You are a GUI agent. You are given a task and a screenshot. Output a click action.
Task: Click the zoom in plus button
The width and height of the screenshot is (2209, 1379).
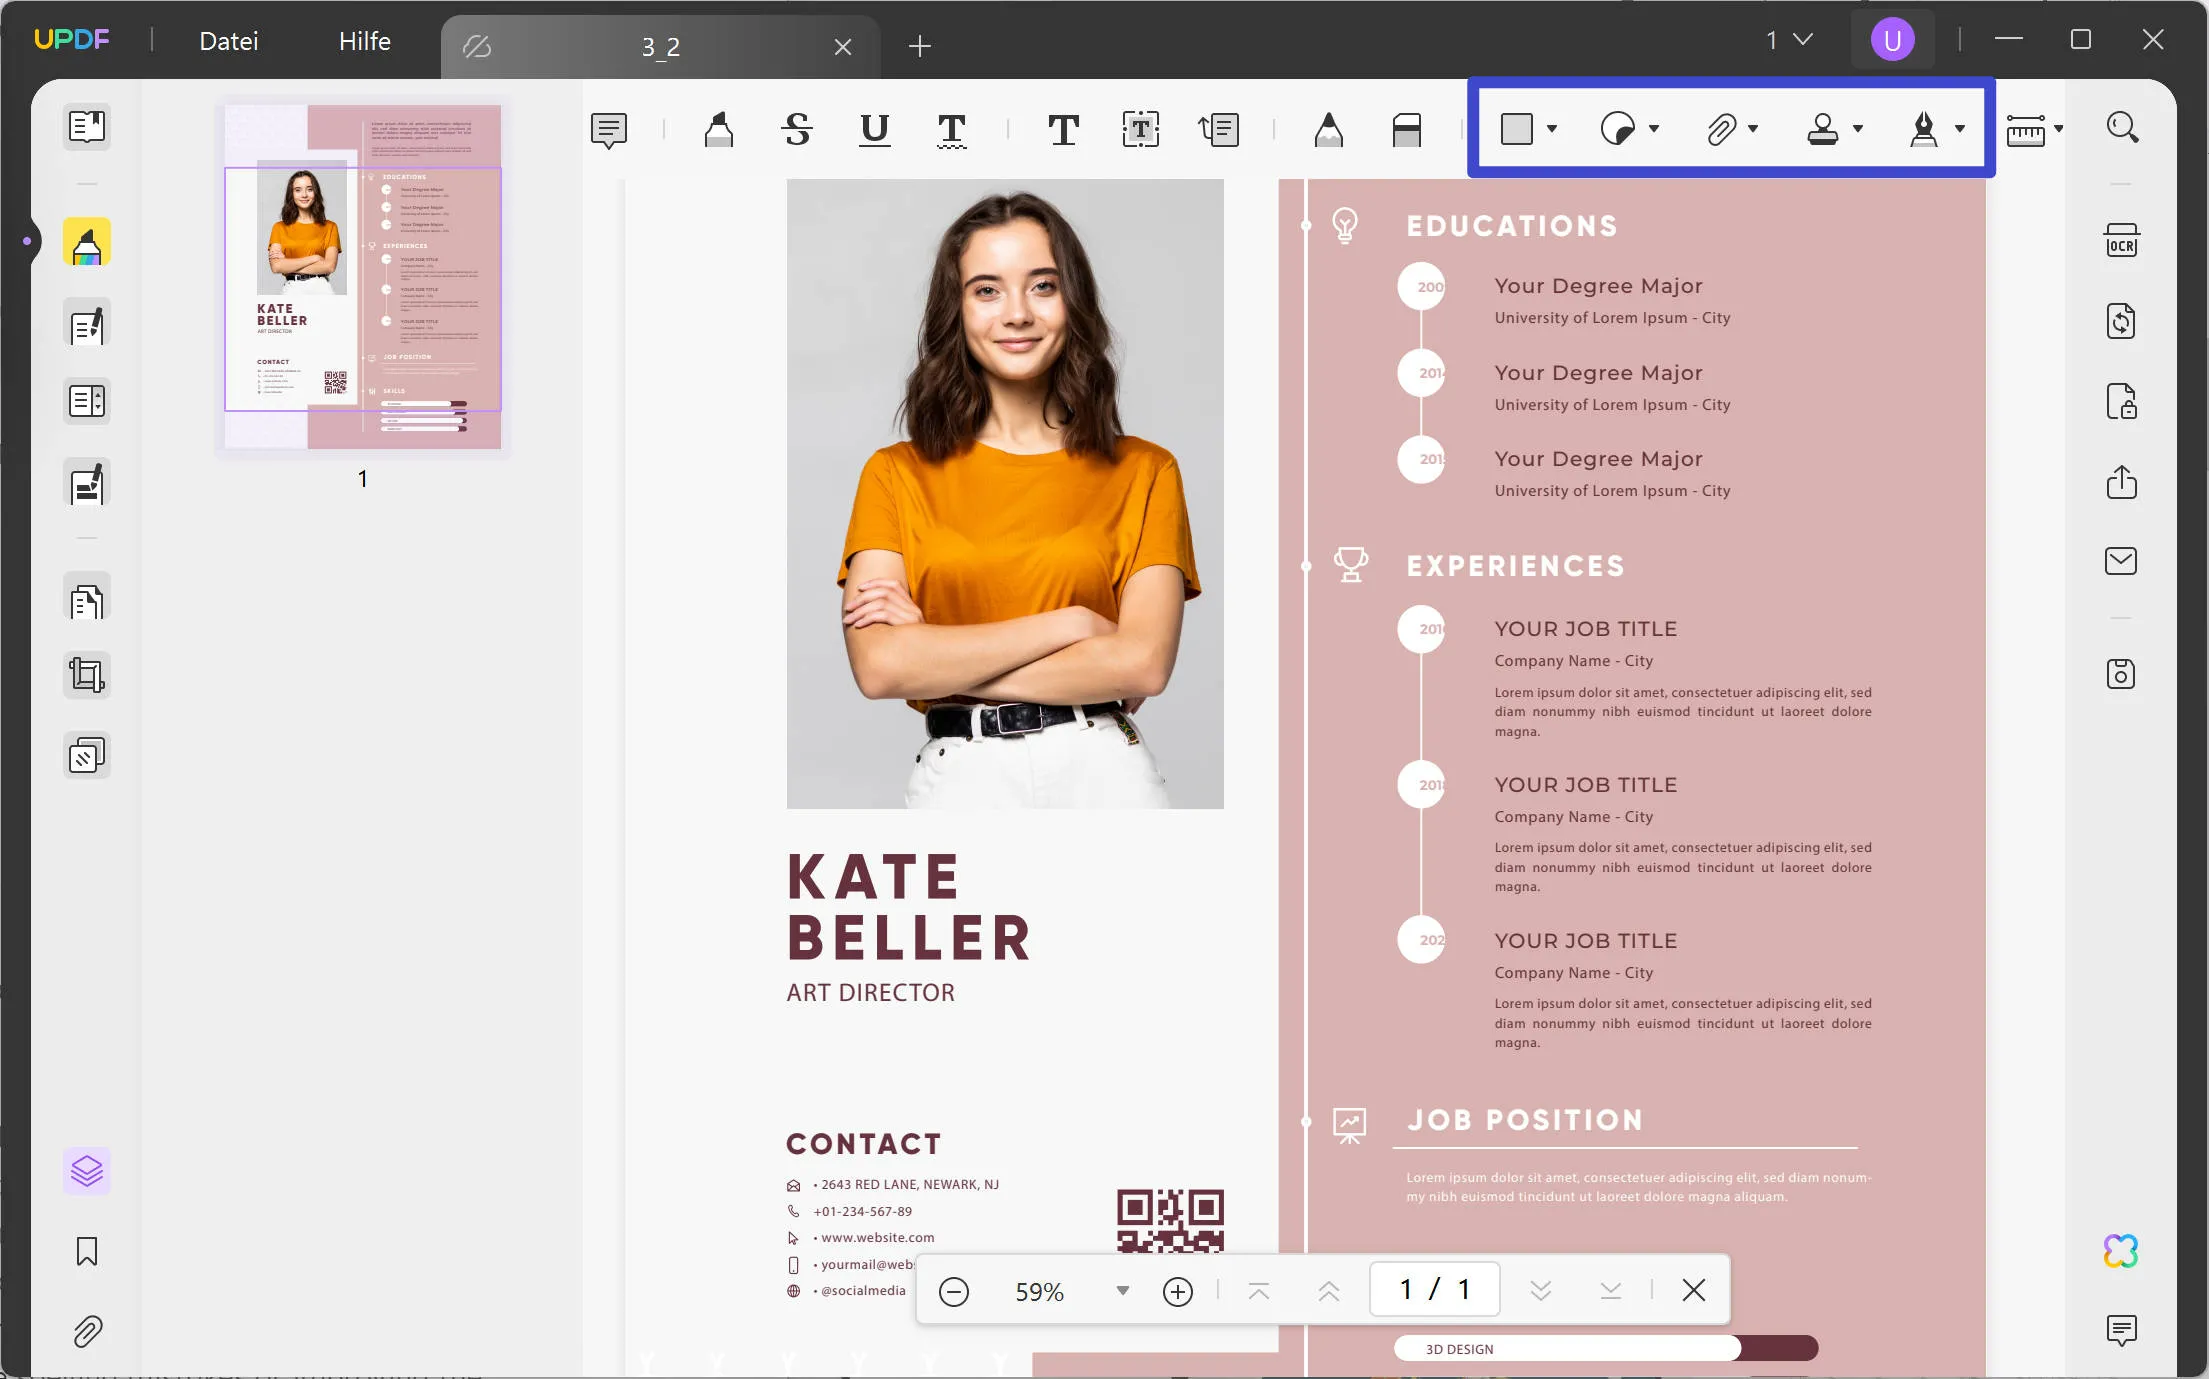pyautogui.click(x=1177, y=1292)
